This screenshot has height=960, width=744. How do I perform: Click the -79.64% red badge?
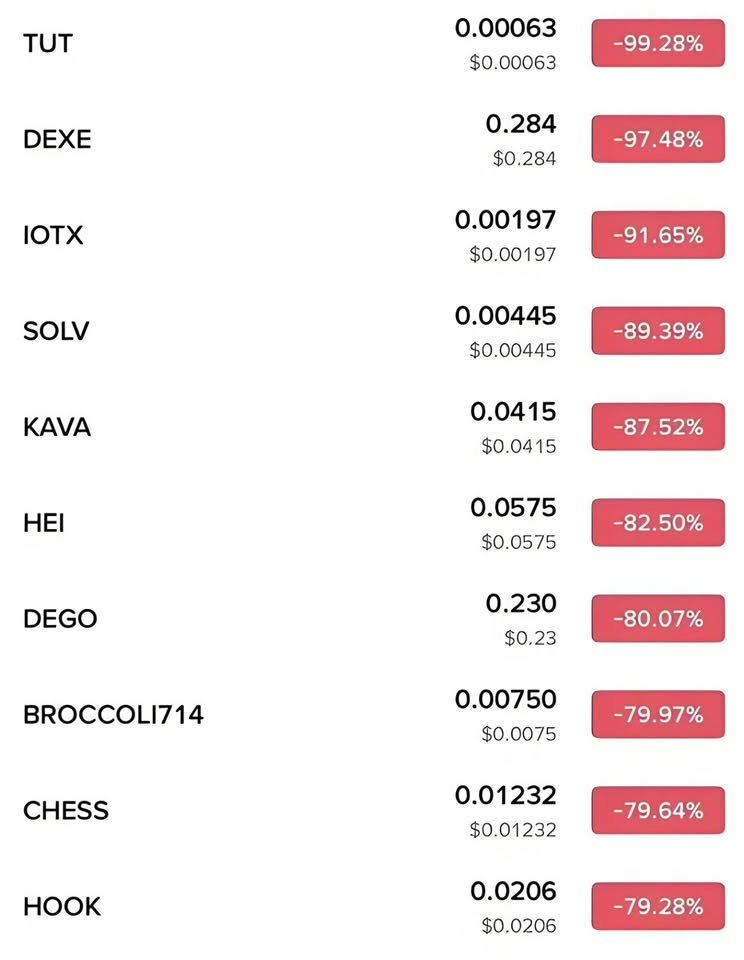point(658,811)
